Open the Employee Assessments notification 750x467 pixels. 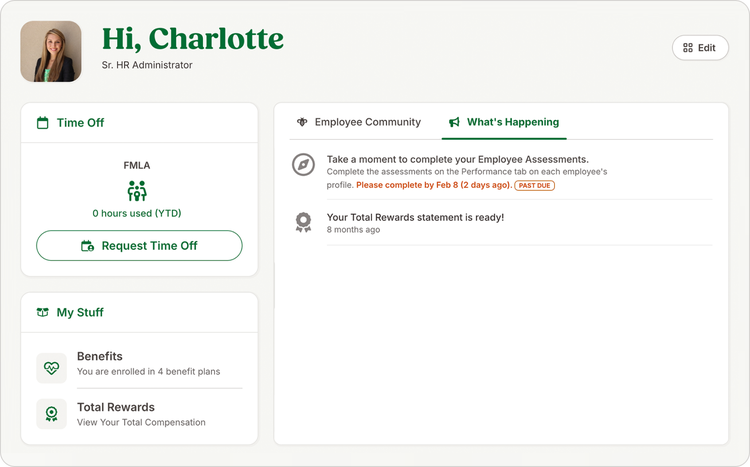501,172
